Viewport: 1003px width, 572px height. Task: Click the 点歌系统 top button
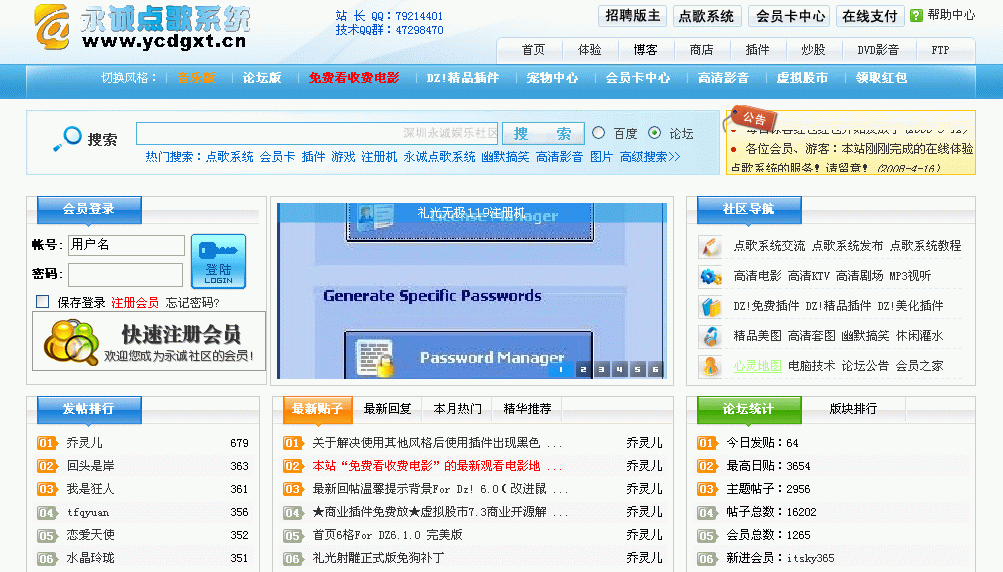[x=706, y=16]
